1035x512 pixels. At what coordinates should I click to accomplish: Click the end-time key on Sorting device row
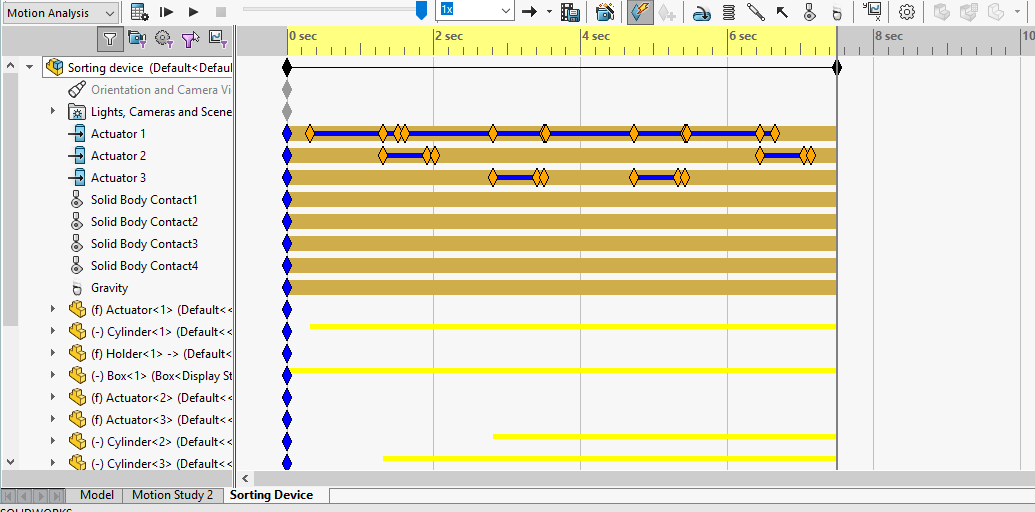[837, 67]
